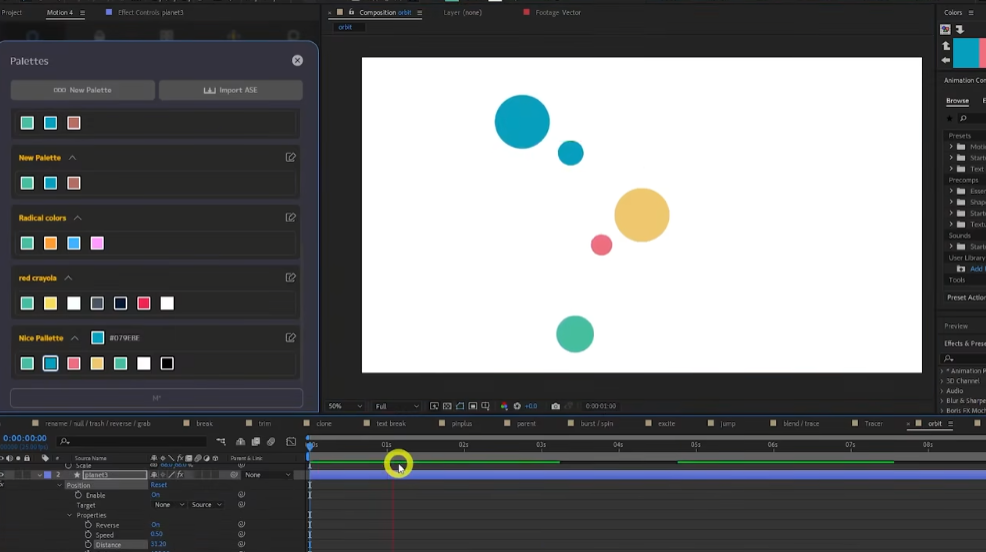Viewport: 986px width, 552px height.
Task: Collapse the Properties group
Action: pyautogui.click(x=70, y=516)
